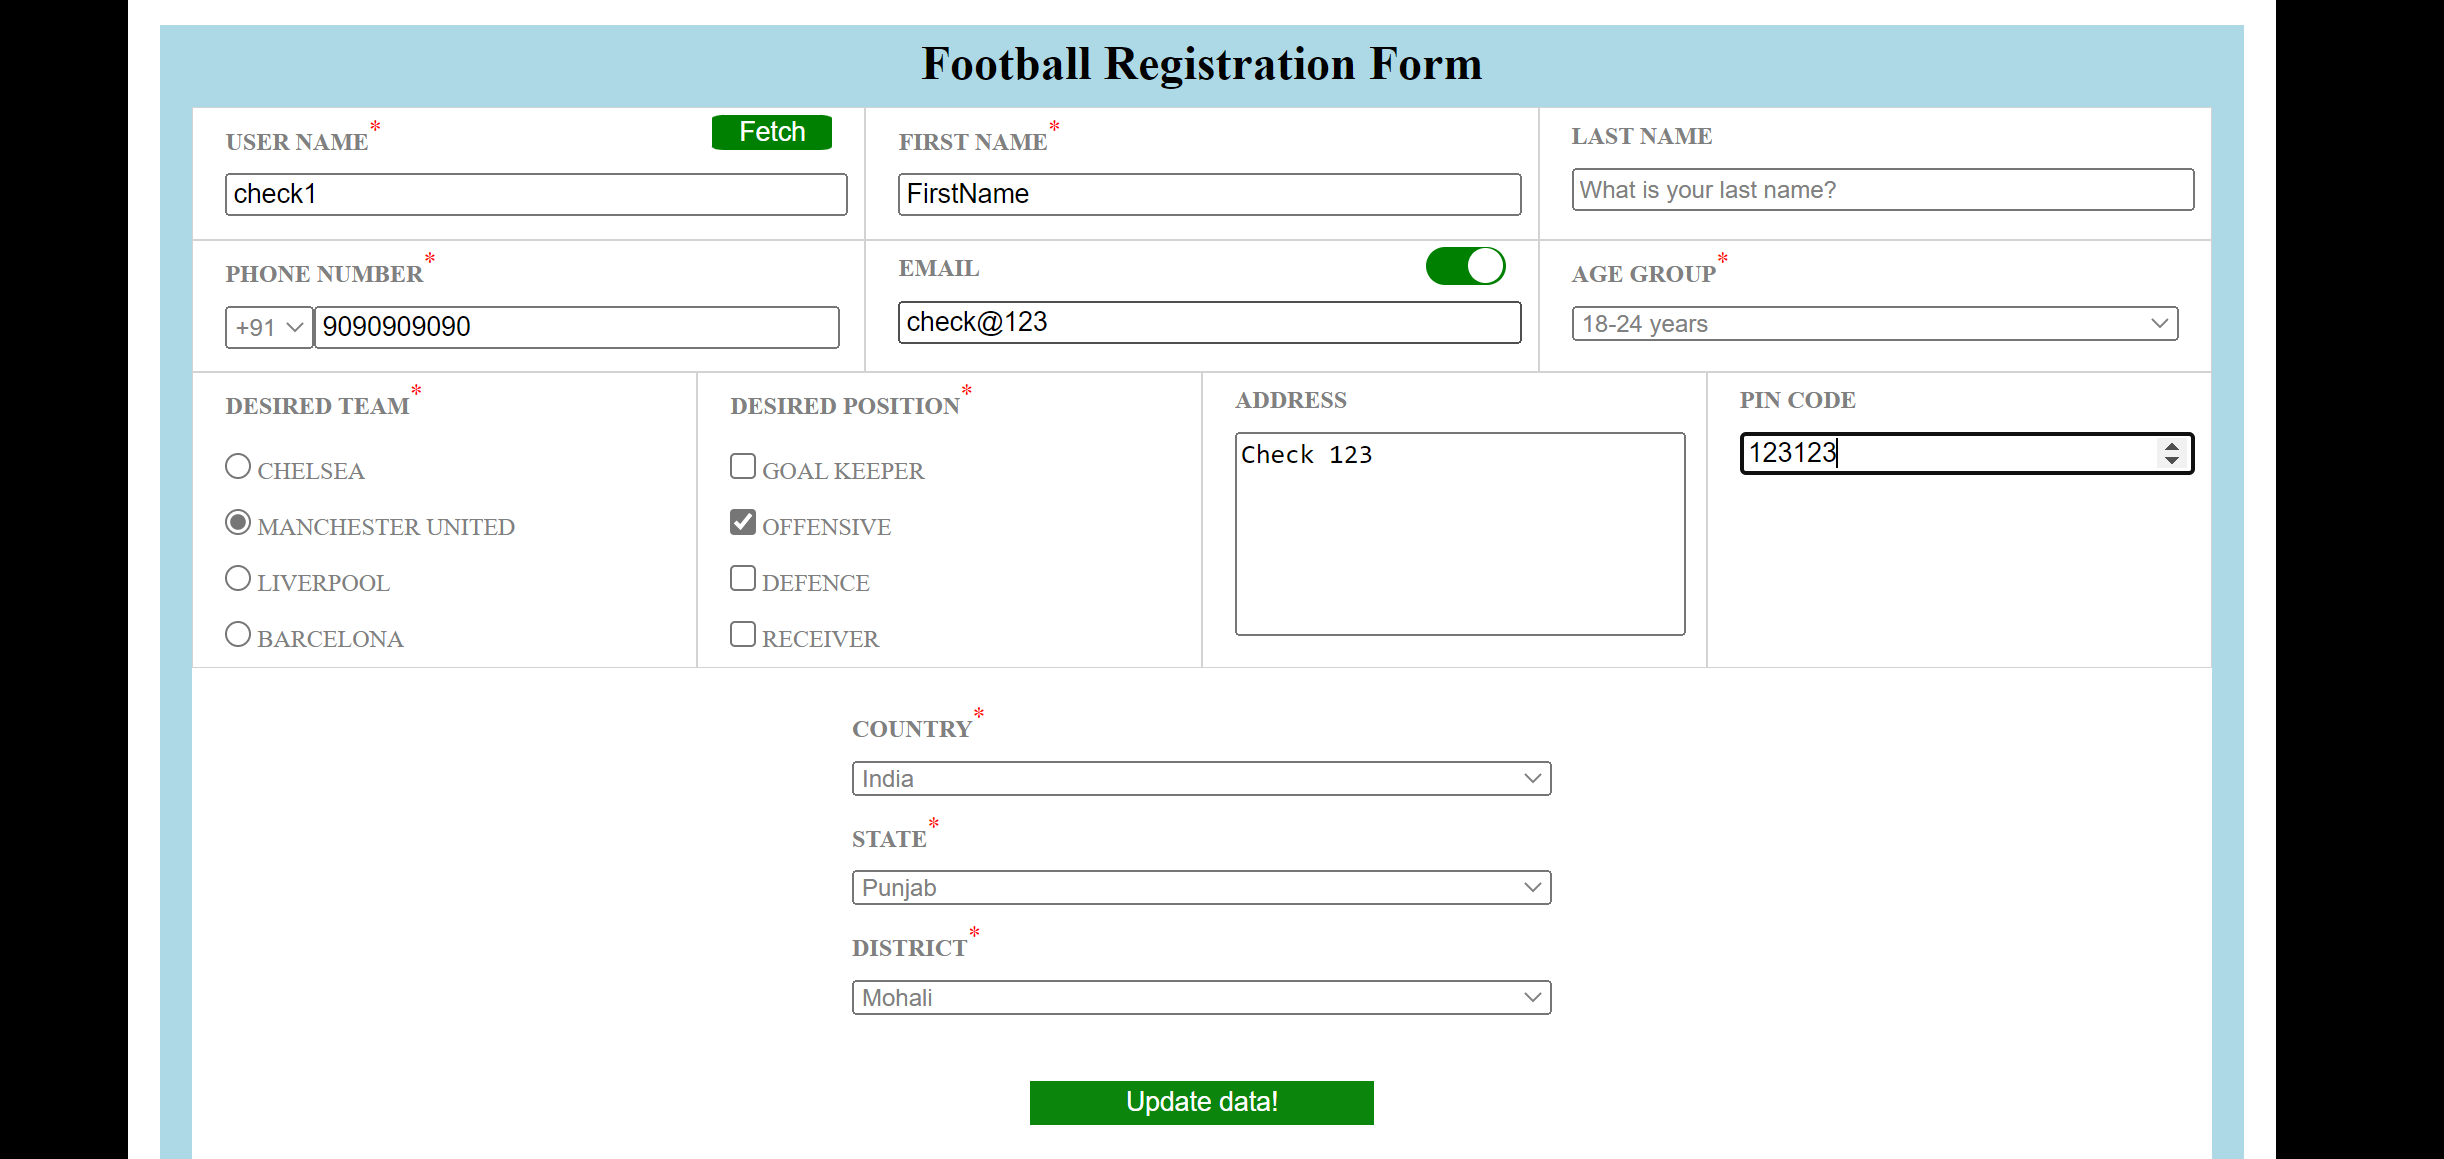
Task: Disable the toggle next to EMAIL
Action: coord(1464,266)
